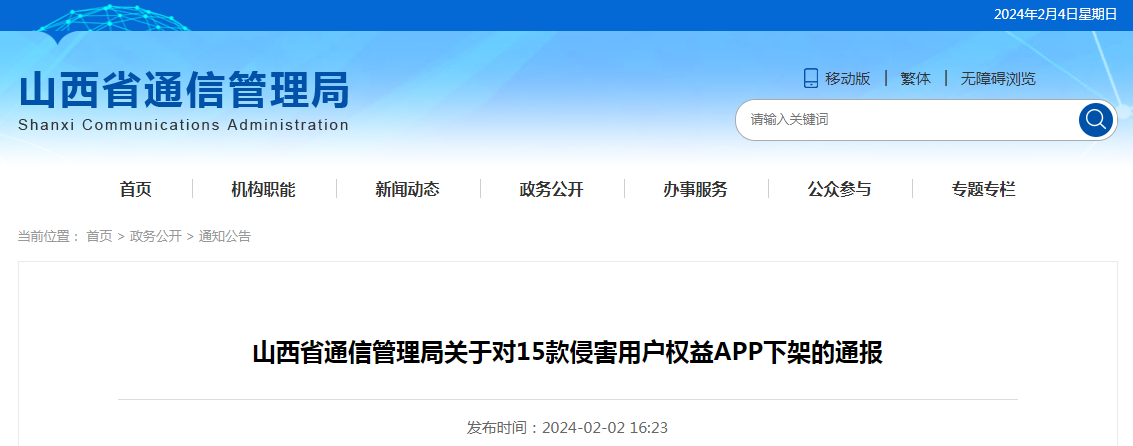
Task: Click the 发布时间：2024-02-02 16:23 line
Action: pyautogui.click(x=567, y=428)
